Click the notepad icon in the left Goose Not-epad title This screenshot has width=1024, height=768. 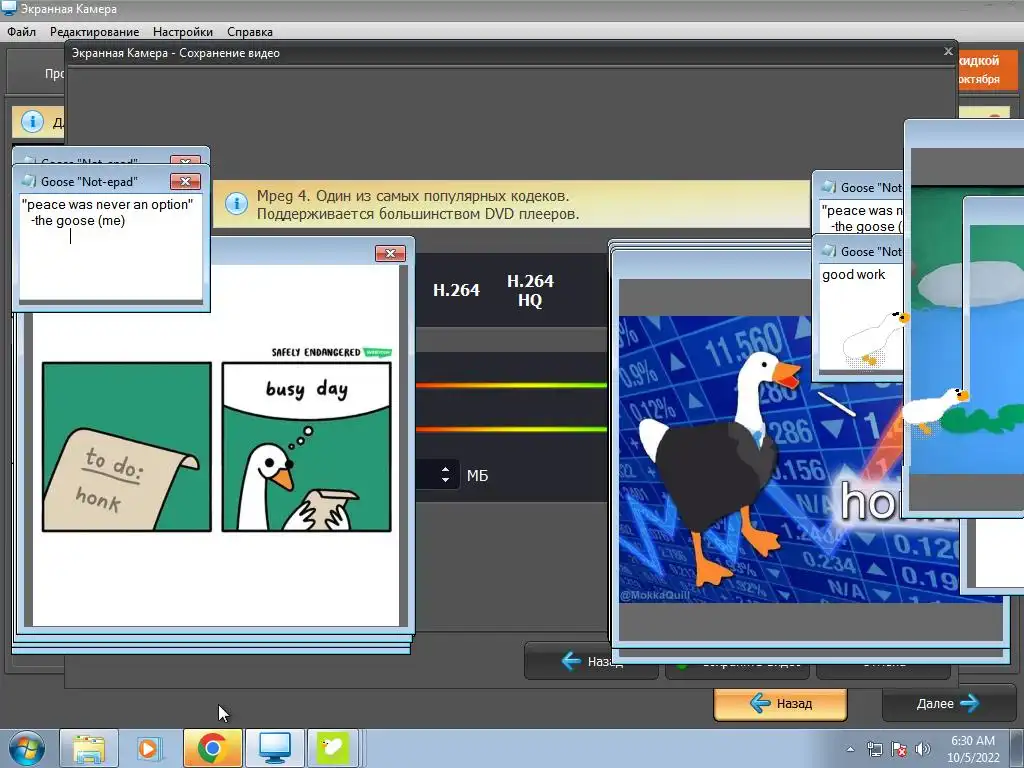tap(29, 182)
